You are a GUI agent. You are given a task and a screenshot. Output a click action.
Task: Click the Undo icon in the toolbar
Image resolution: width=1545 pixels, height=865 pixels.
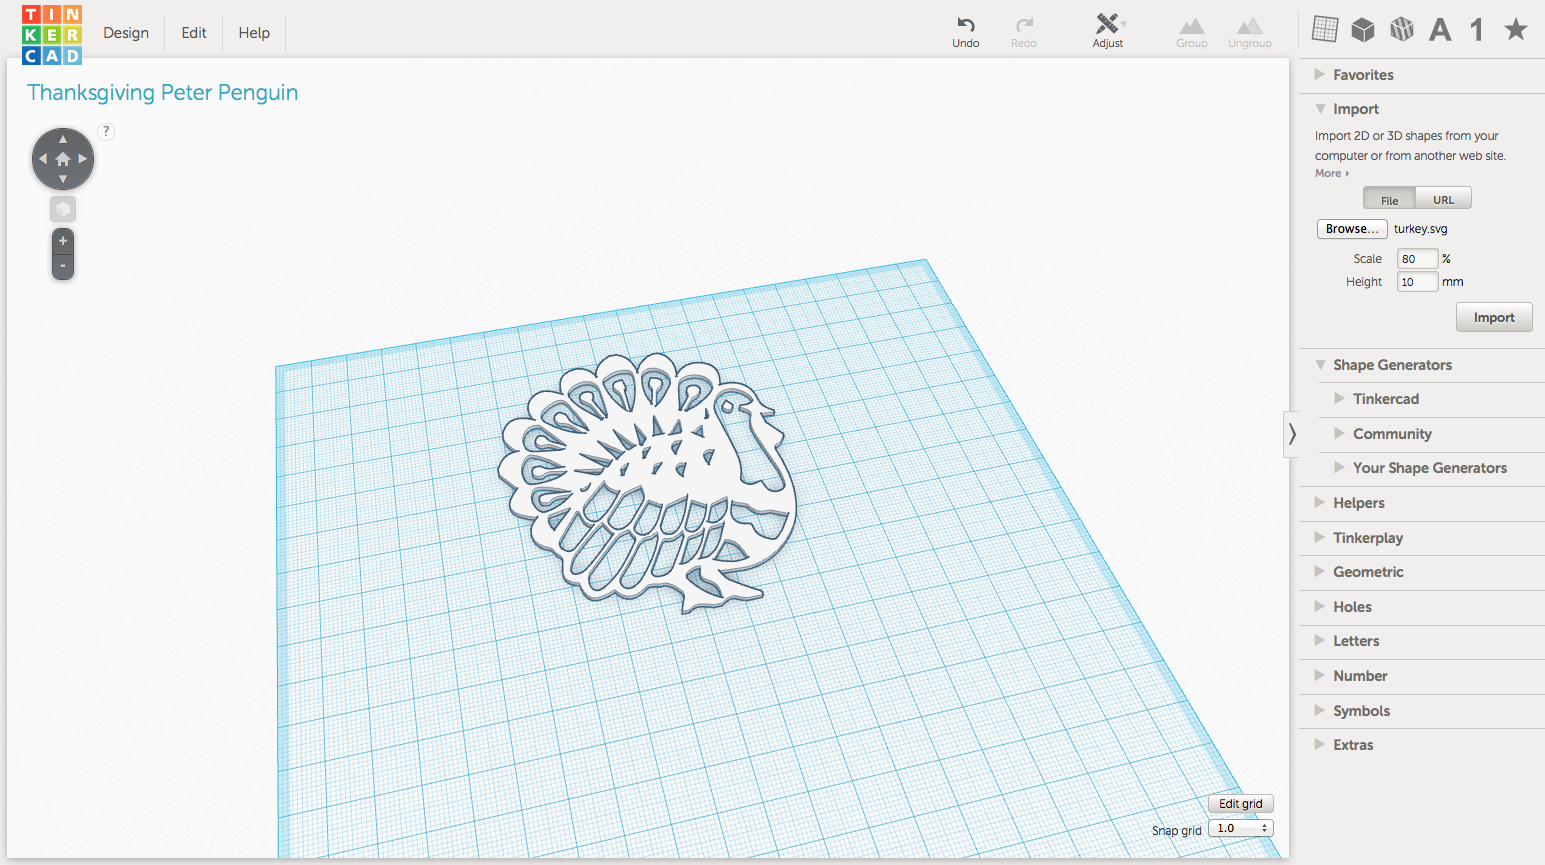click(x=964, y=25)
